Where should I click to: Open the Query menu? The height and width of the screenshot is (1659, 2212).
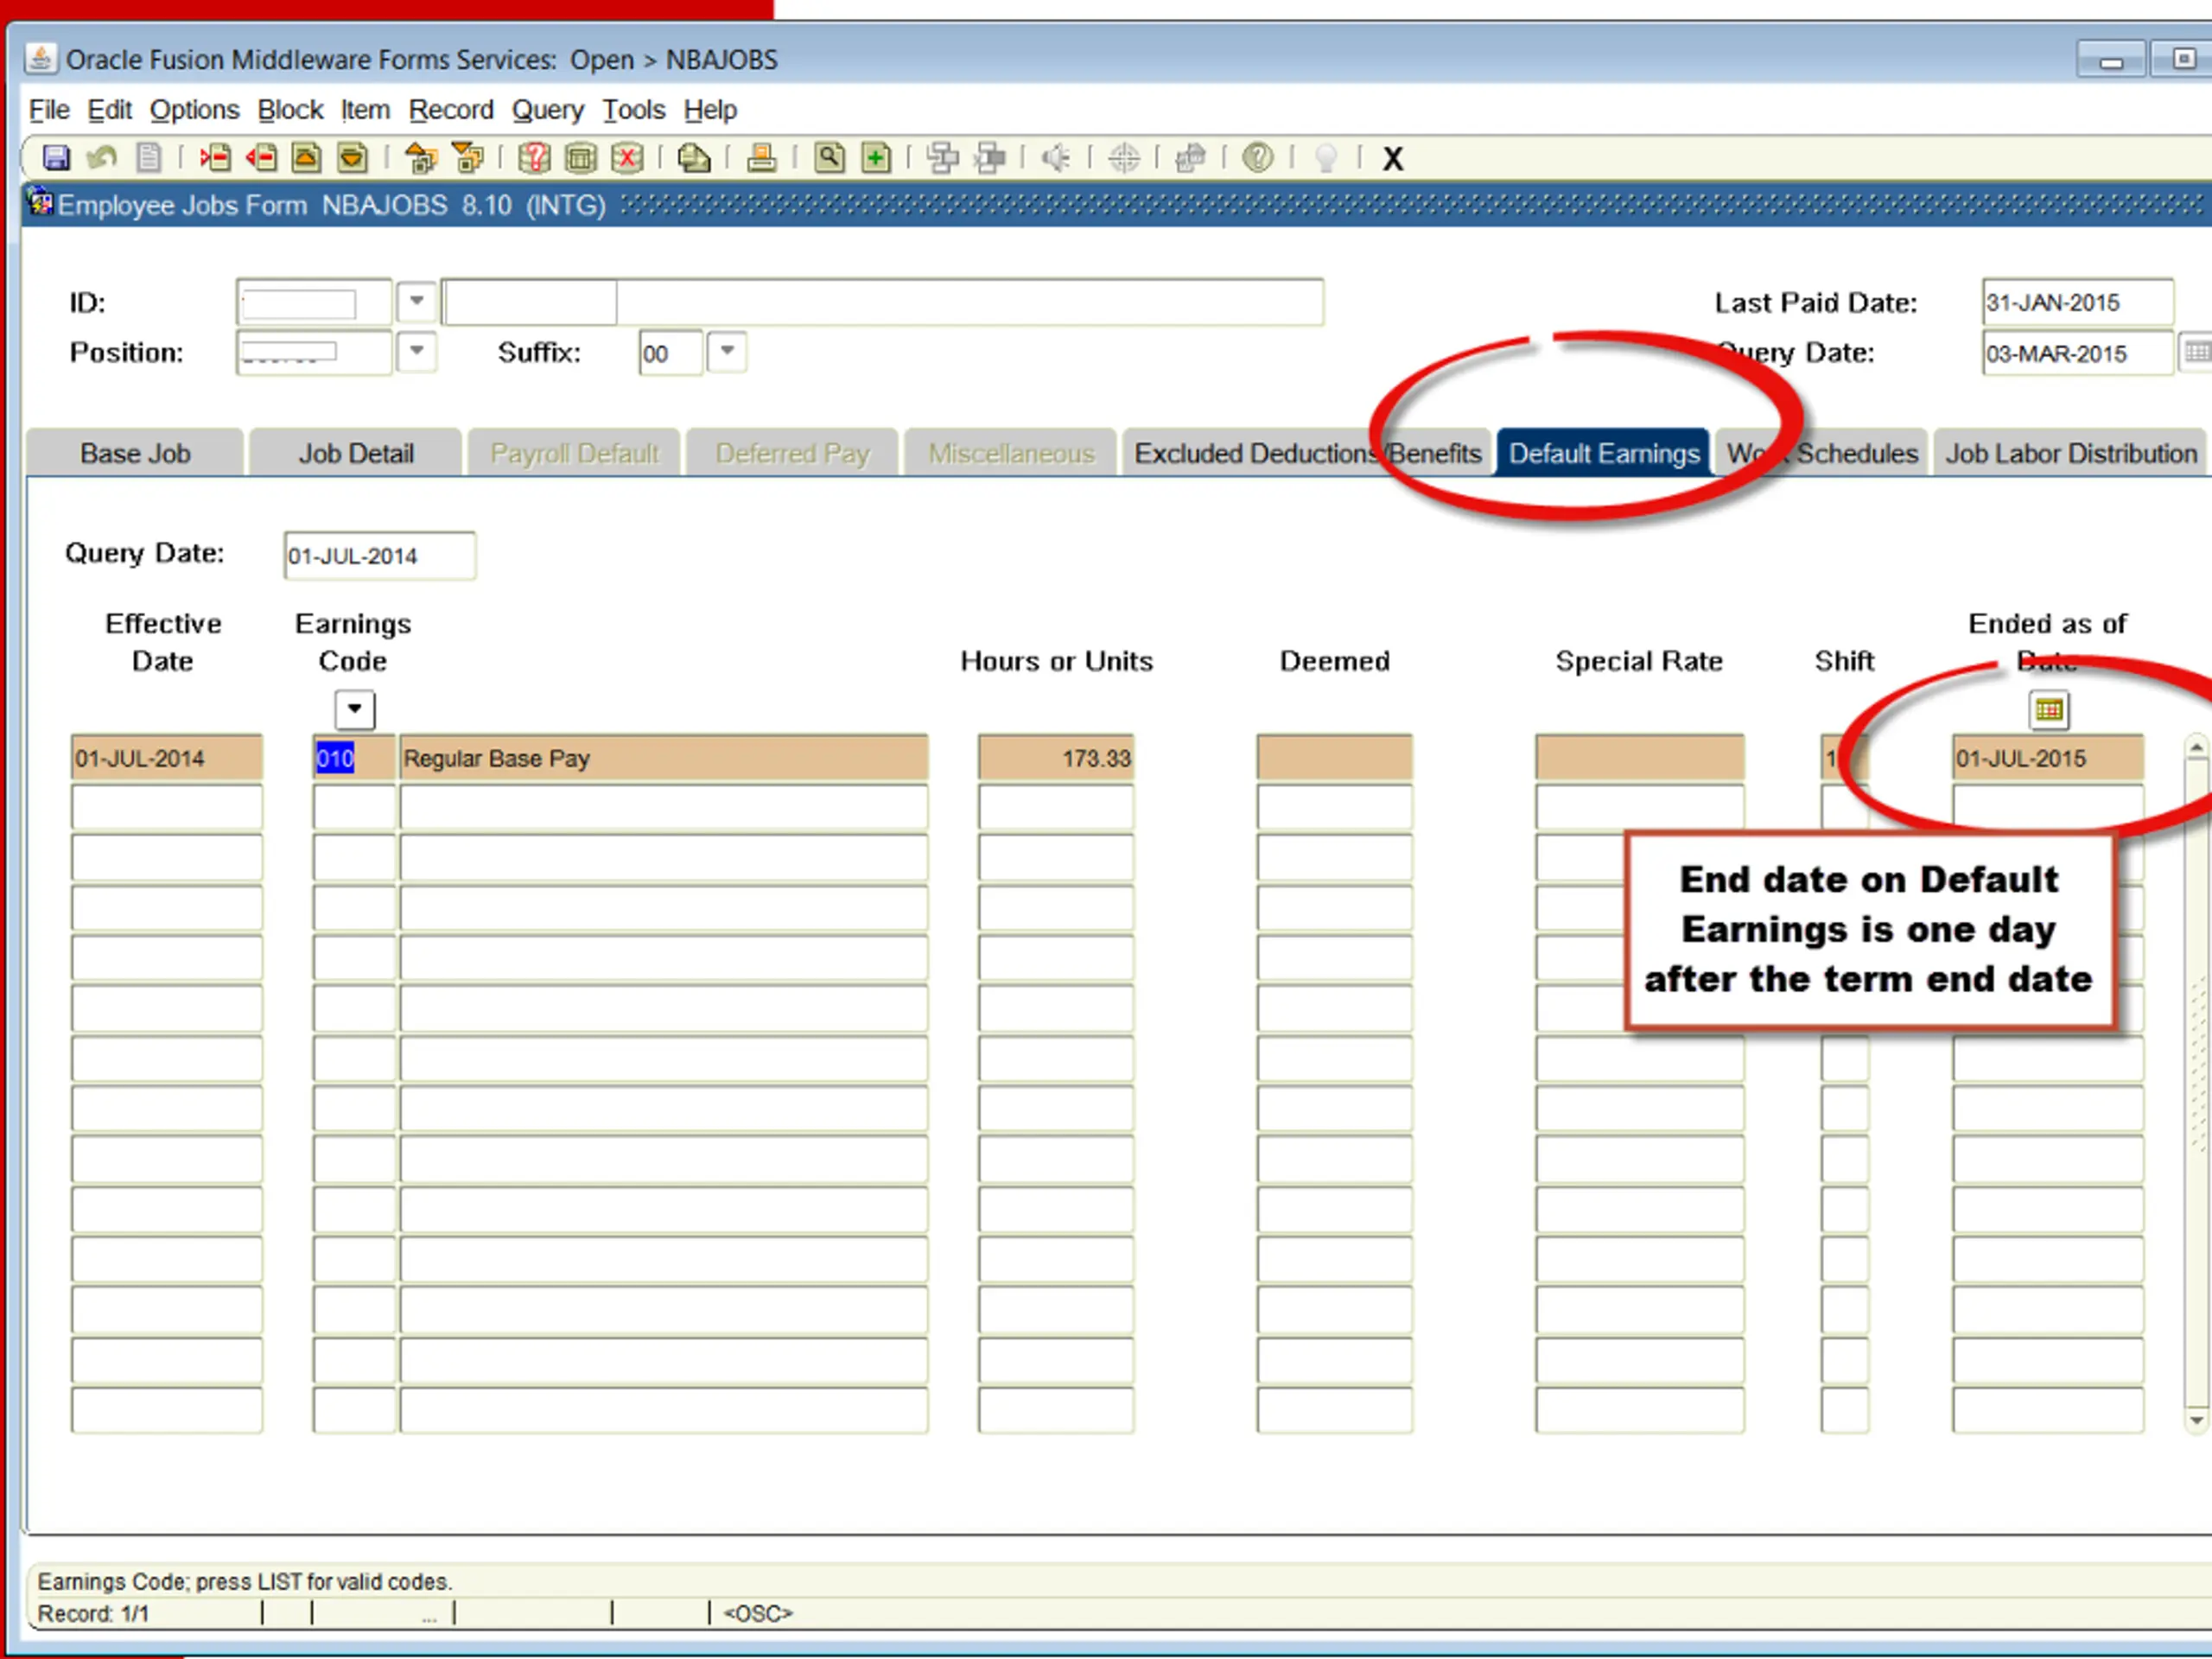point(547,110)
